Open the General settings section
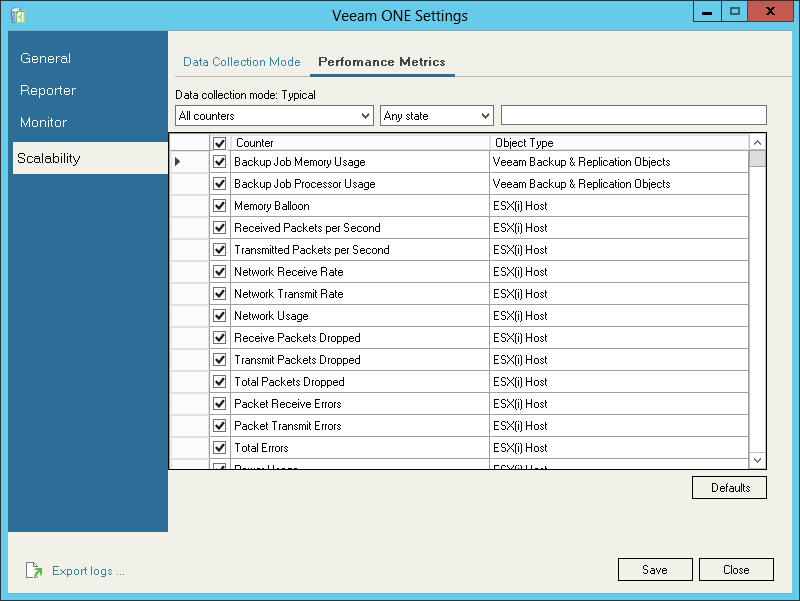Screen dimensions: 800x601 tap(45, 58)
